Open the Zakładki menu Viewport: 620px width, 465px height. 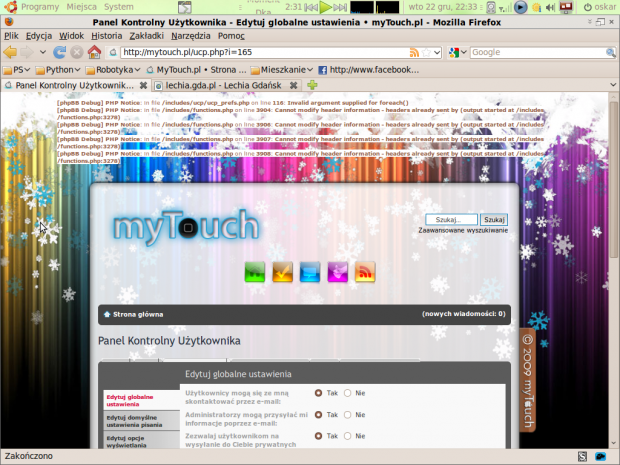146,36
